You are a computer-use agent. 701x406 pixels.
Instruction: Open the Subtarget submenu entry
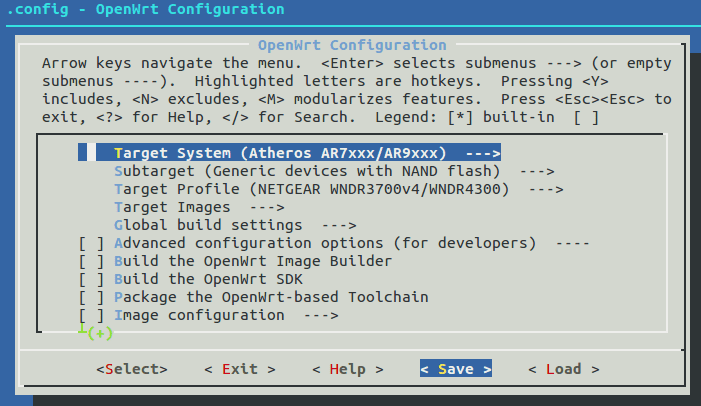click(x=334, y=171)
